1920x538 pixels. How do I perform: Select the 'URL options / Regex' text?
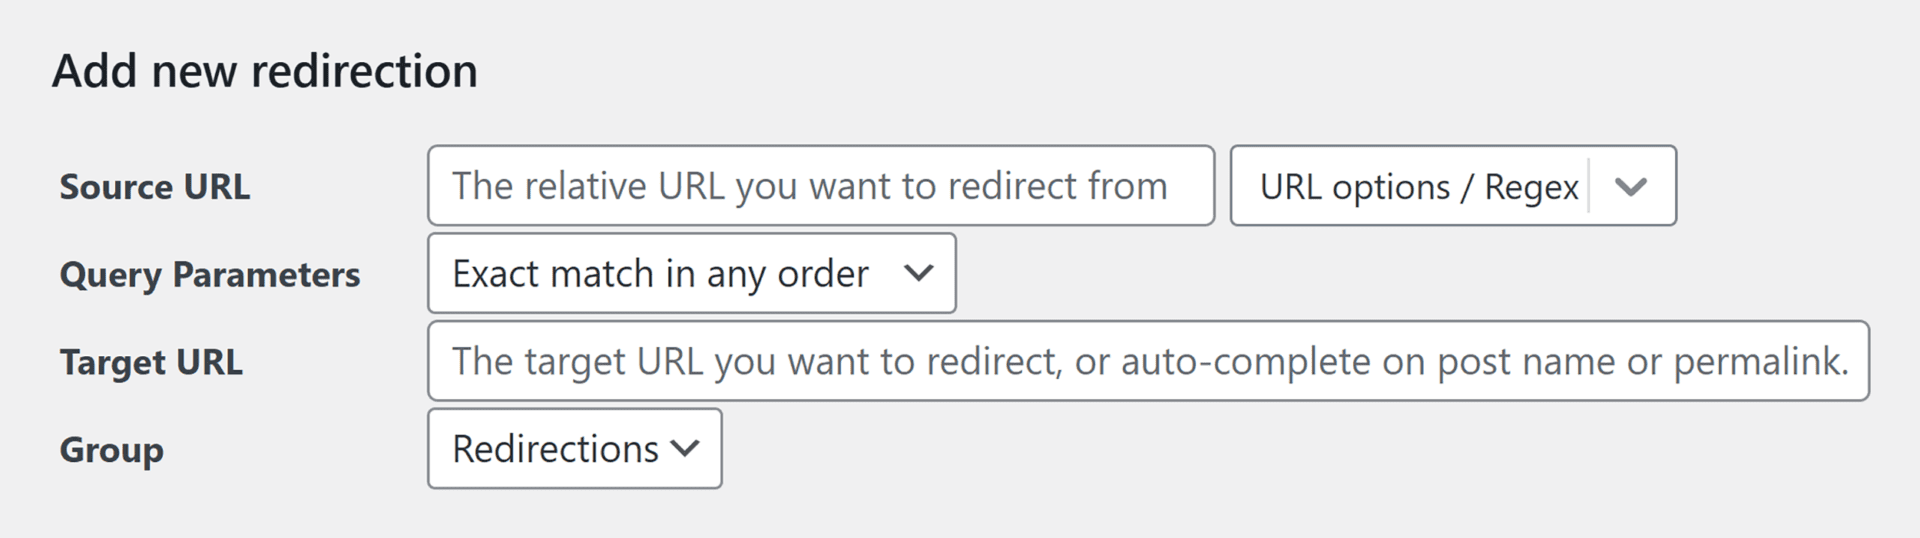pyautogui.click(x=1418, y=187)
